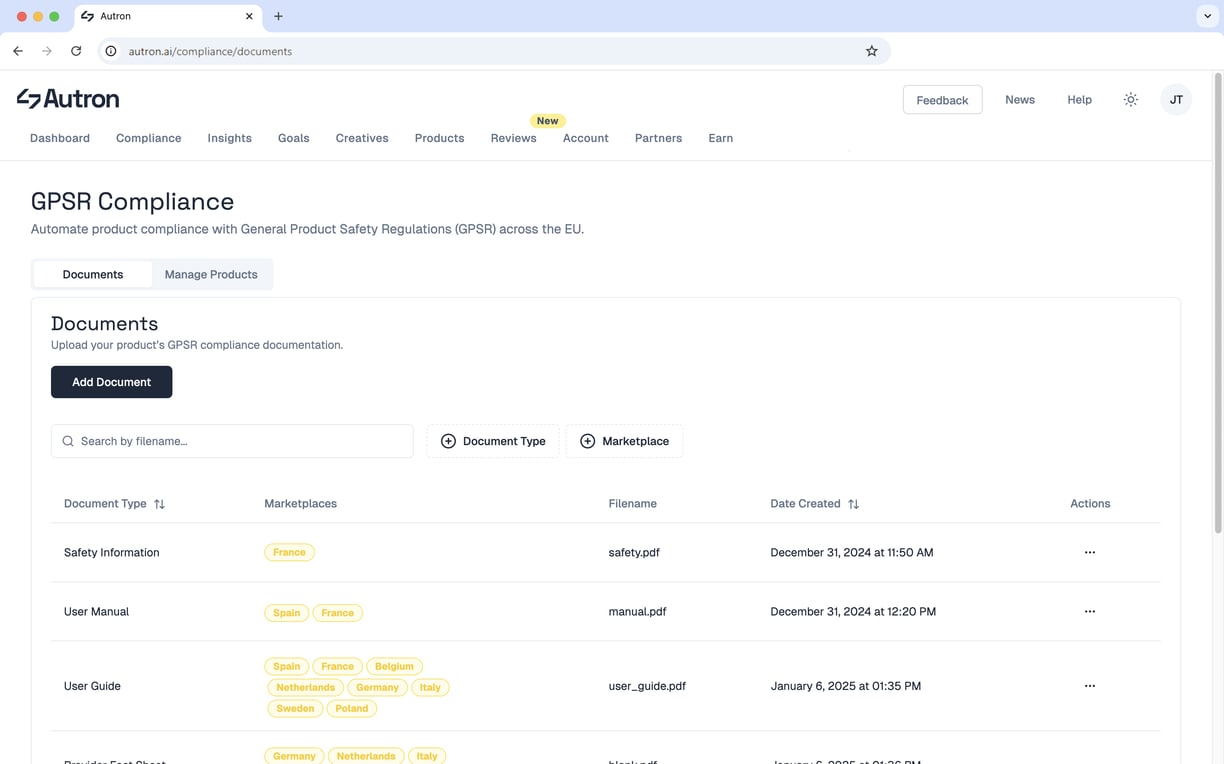Open actions menu for user_guide.pdf row

[1090, 686]
